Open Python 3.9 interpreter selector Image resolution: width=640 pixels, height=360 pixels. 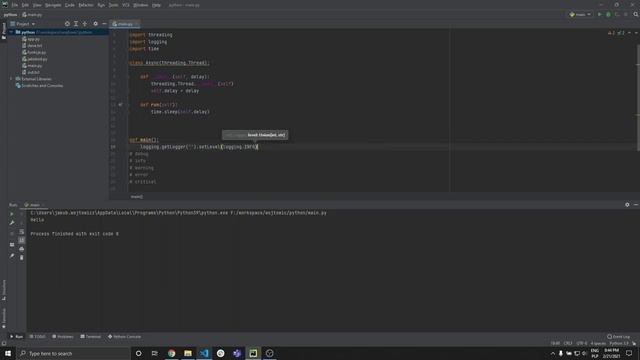point(619,344)
